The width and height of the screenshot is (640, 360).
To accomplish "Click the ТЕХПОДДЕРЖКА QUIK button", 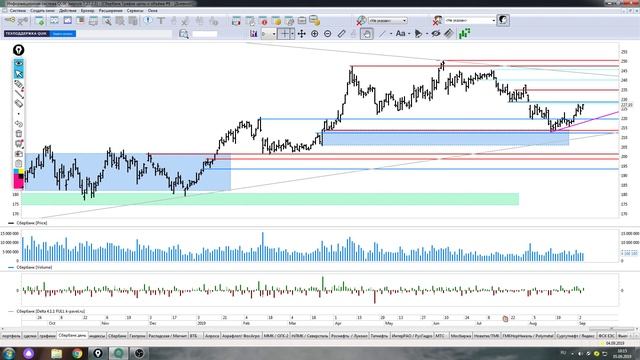I will pos(26,33).
